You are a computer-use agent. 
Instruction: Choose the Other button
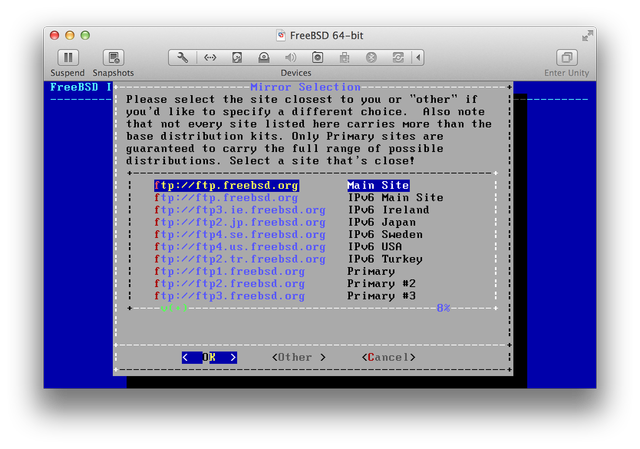299,358
